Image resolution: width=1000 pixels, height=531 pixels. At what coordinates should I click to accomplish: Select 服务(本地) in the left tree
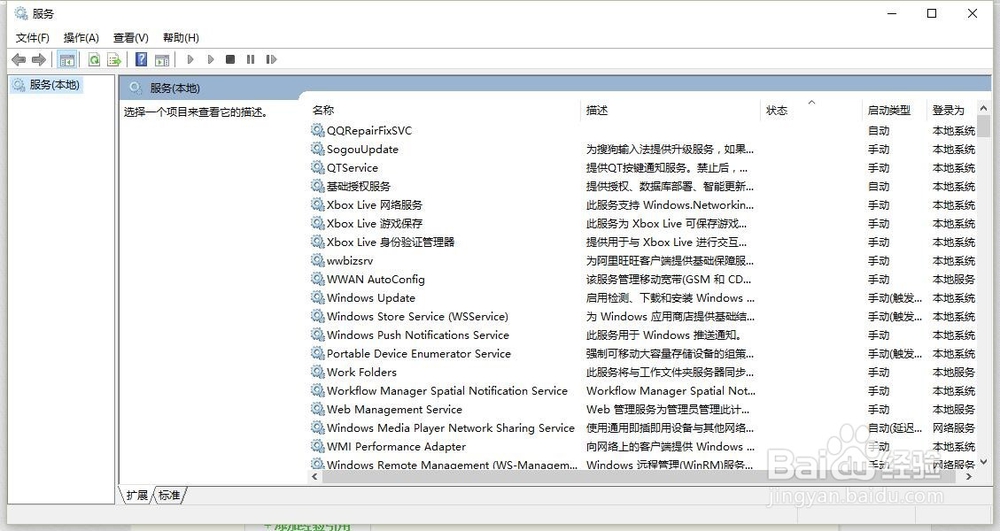point(54,84)
